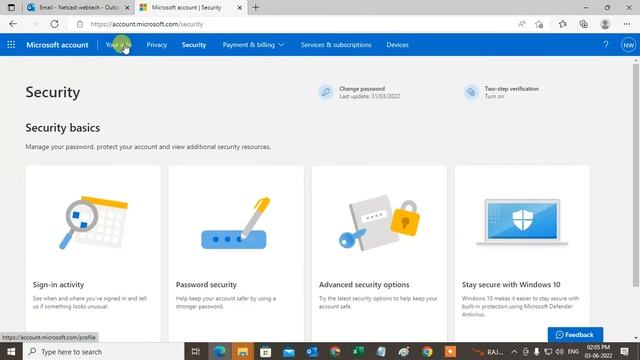
Task: Click Type here to search box
Action: (x=104, y=351)
